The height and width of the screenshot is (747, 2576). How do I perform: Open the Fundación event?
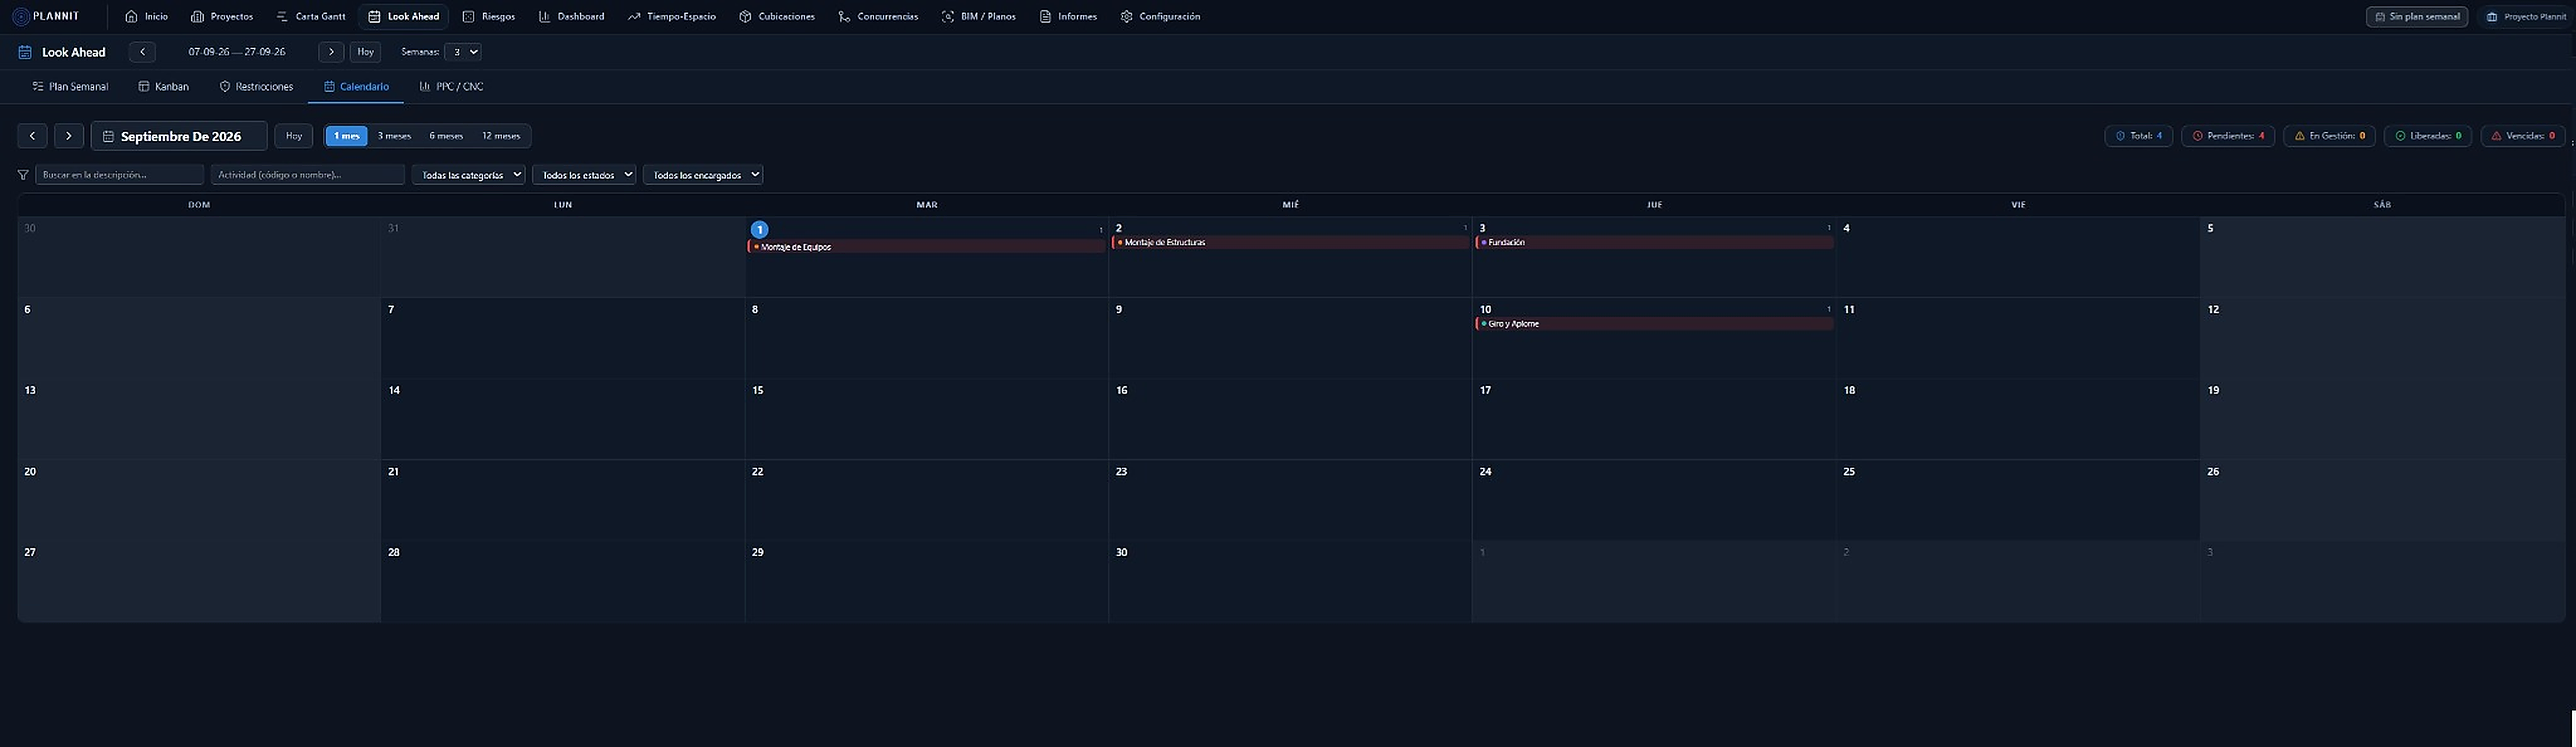[1654, 242]
